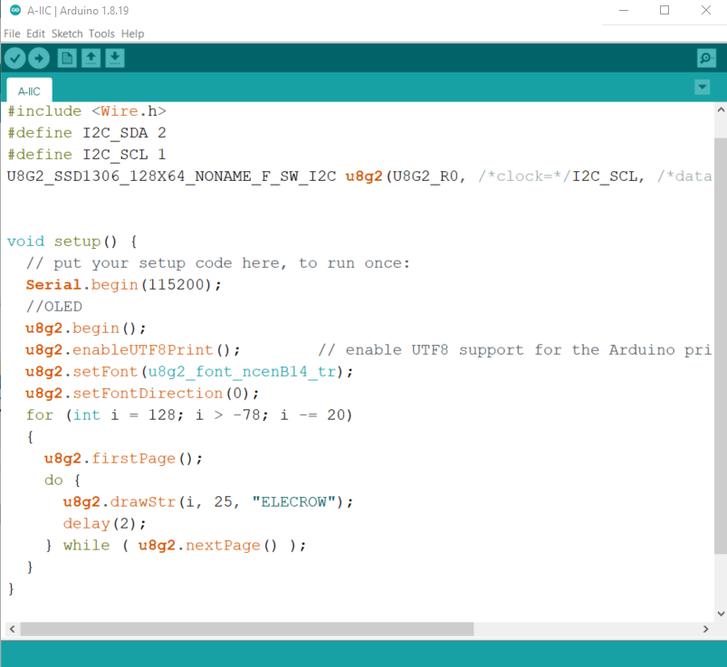This screenshot has width=727, height=667.
Task: Click the "ELECROW" string literal
Action: click(293, 502)
